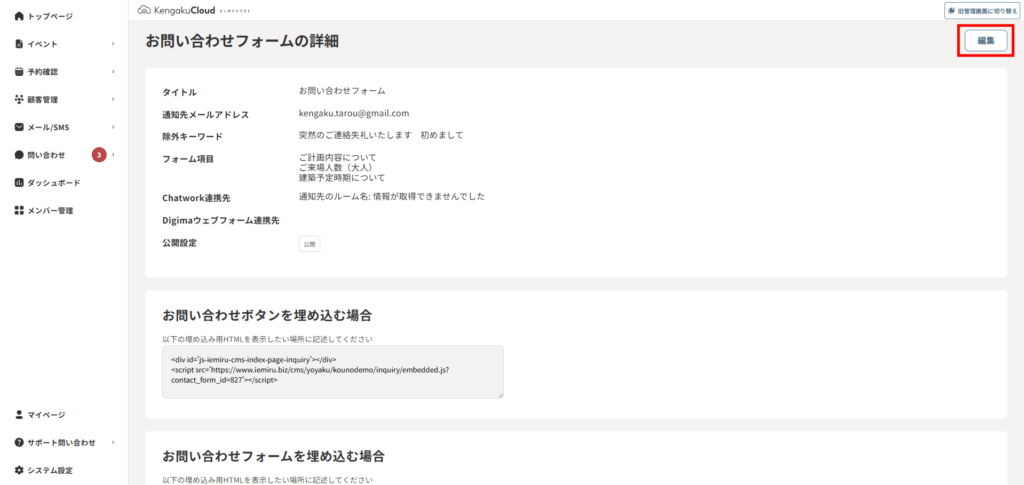Viewport: 1024px width, 485px height.
Task: Click the title value お問い合わせフォーム
Action: click(342, 91)
